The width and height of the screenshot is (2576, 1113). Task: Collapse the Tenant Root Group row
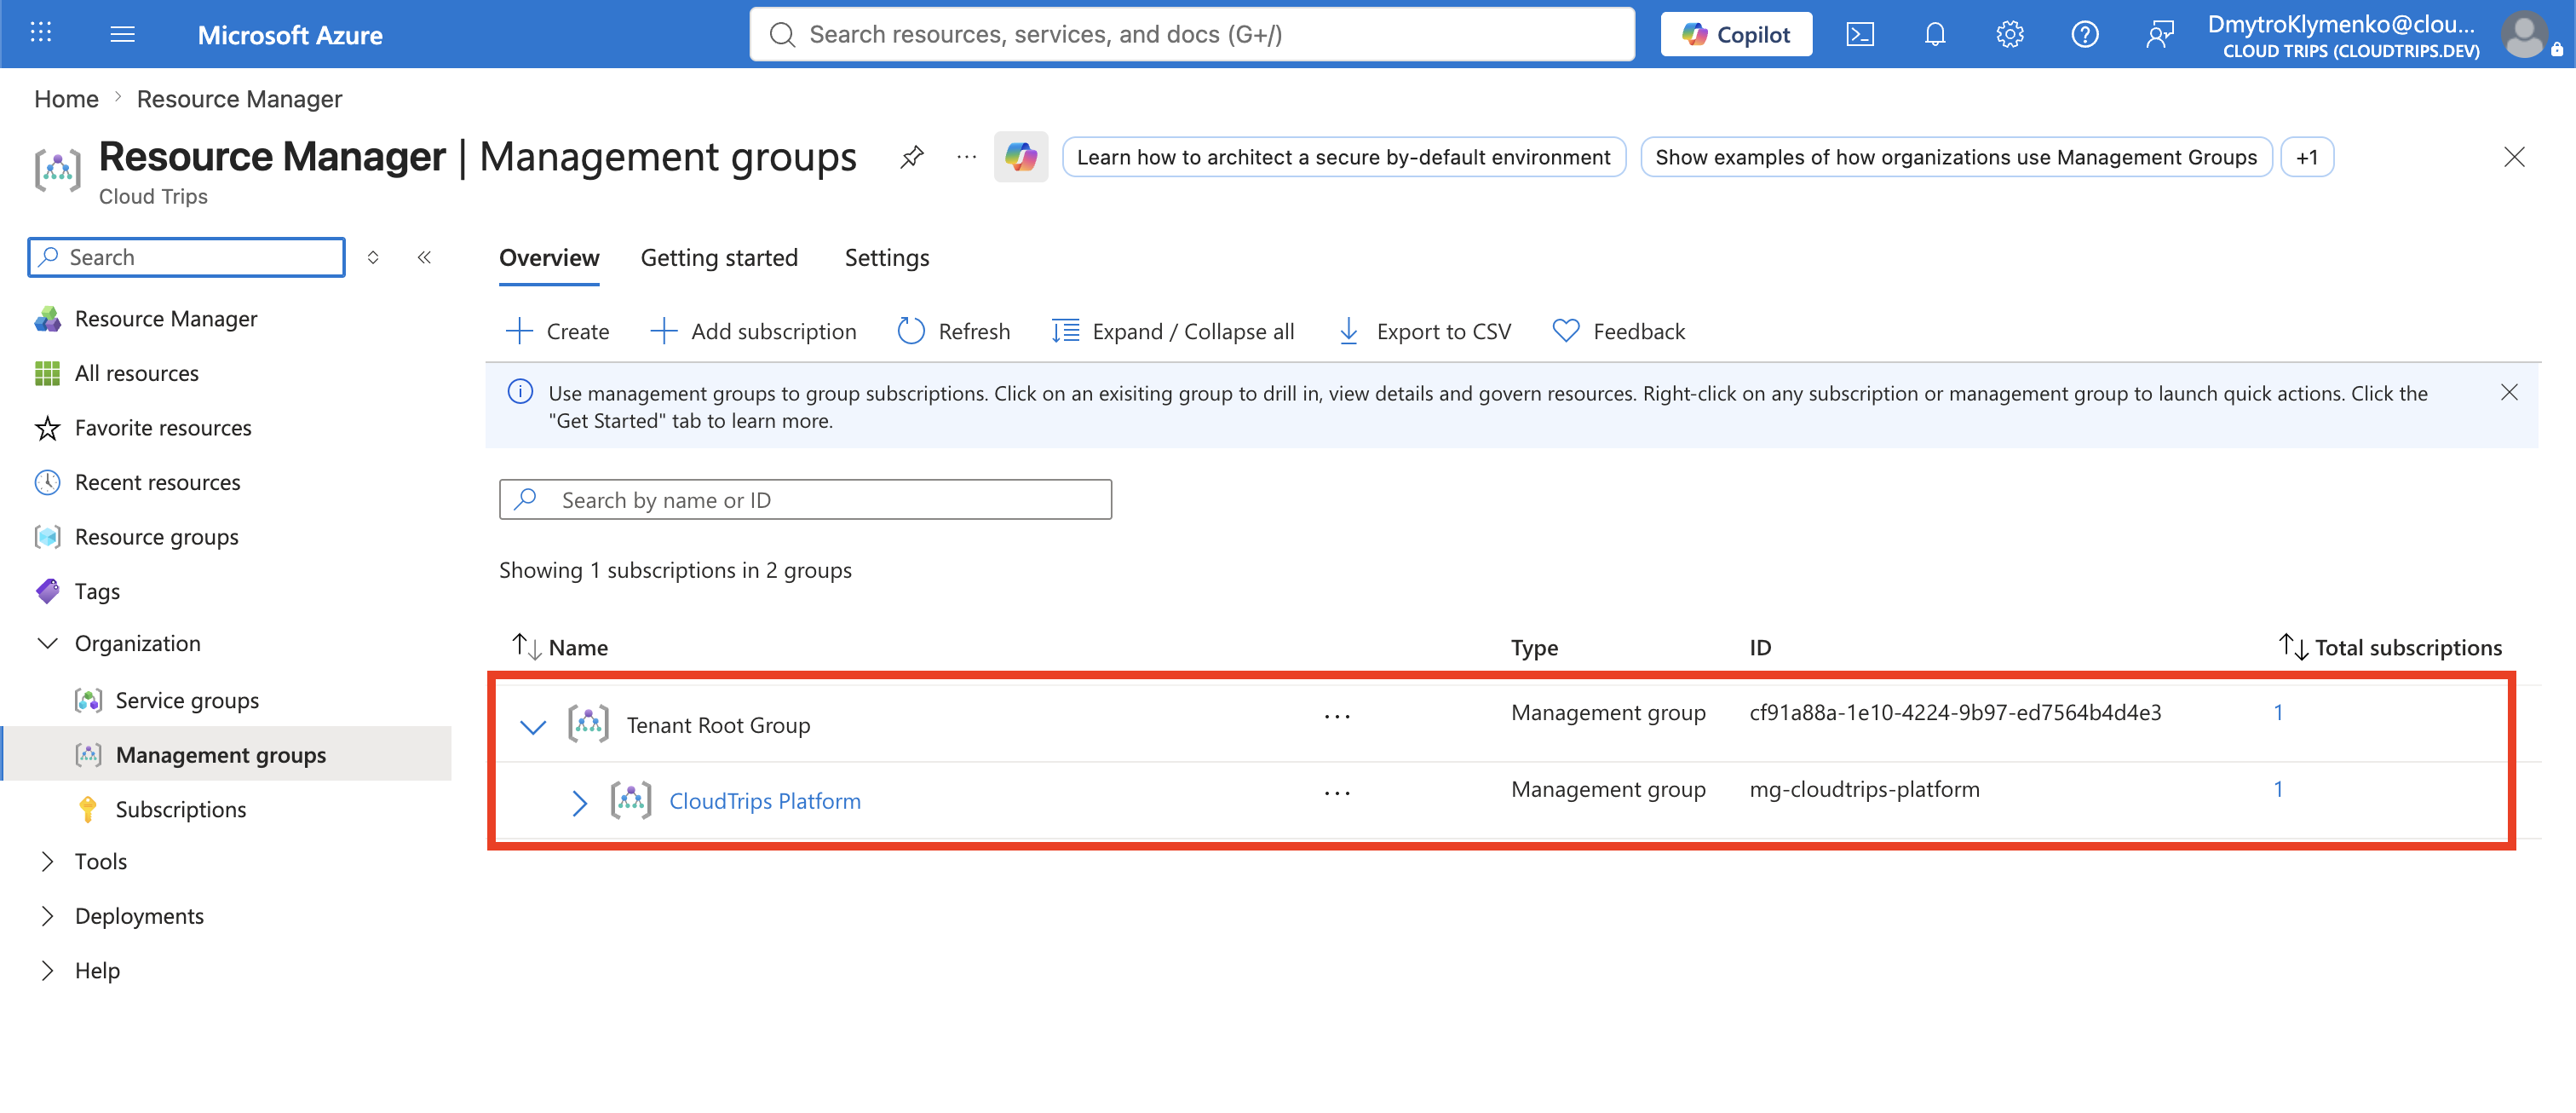[533, 726]
